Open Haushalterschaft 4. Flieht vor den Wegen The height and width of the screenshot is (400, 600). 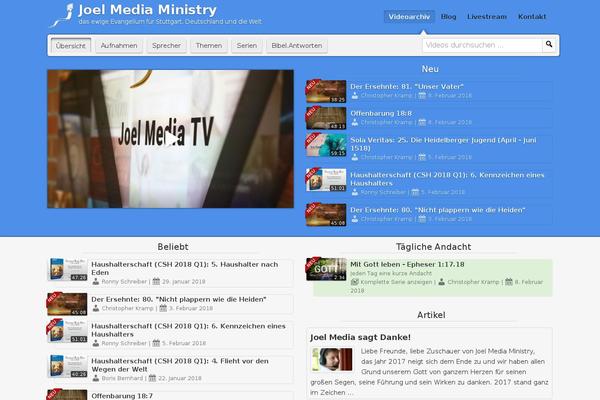click(180, 365)
